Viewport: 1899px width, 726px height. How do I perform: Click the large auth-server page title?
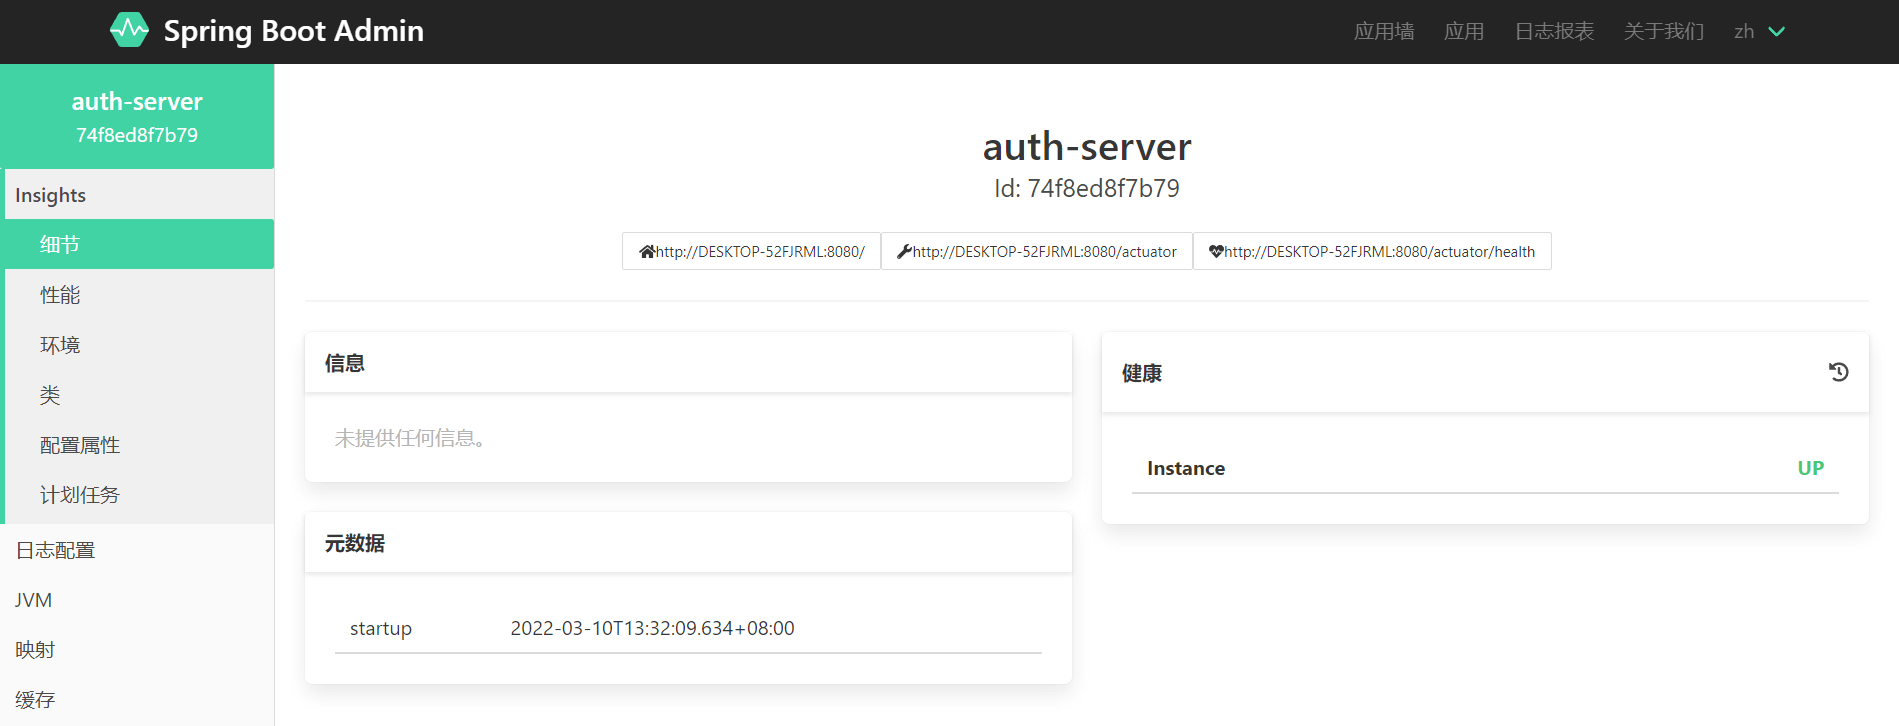[1087, 147]
